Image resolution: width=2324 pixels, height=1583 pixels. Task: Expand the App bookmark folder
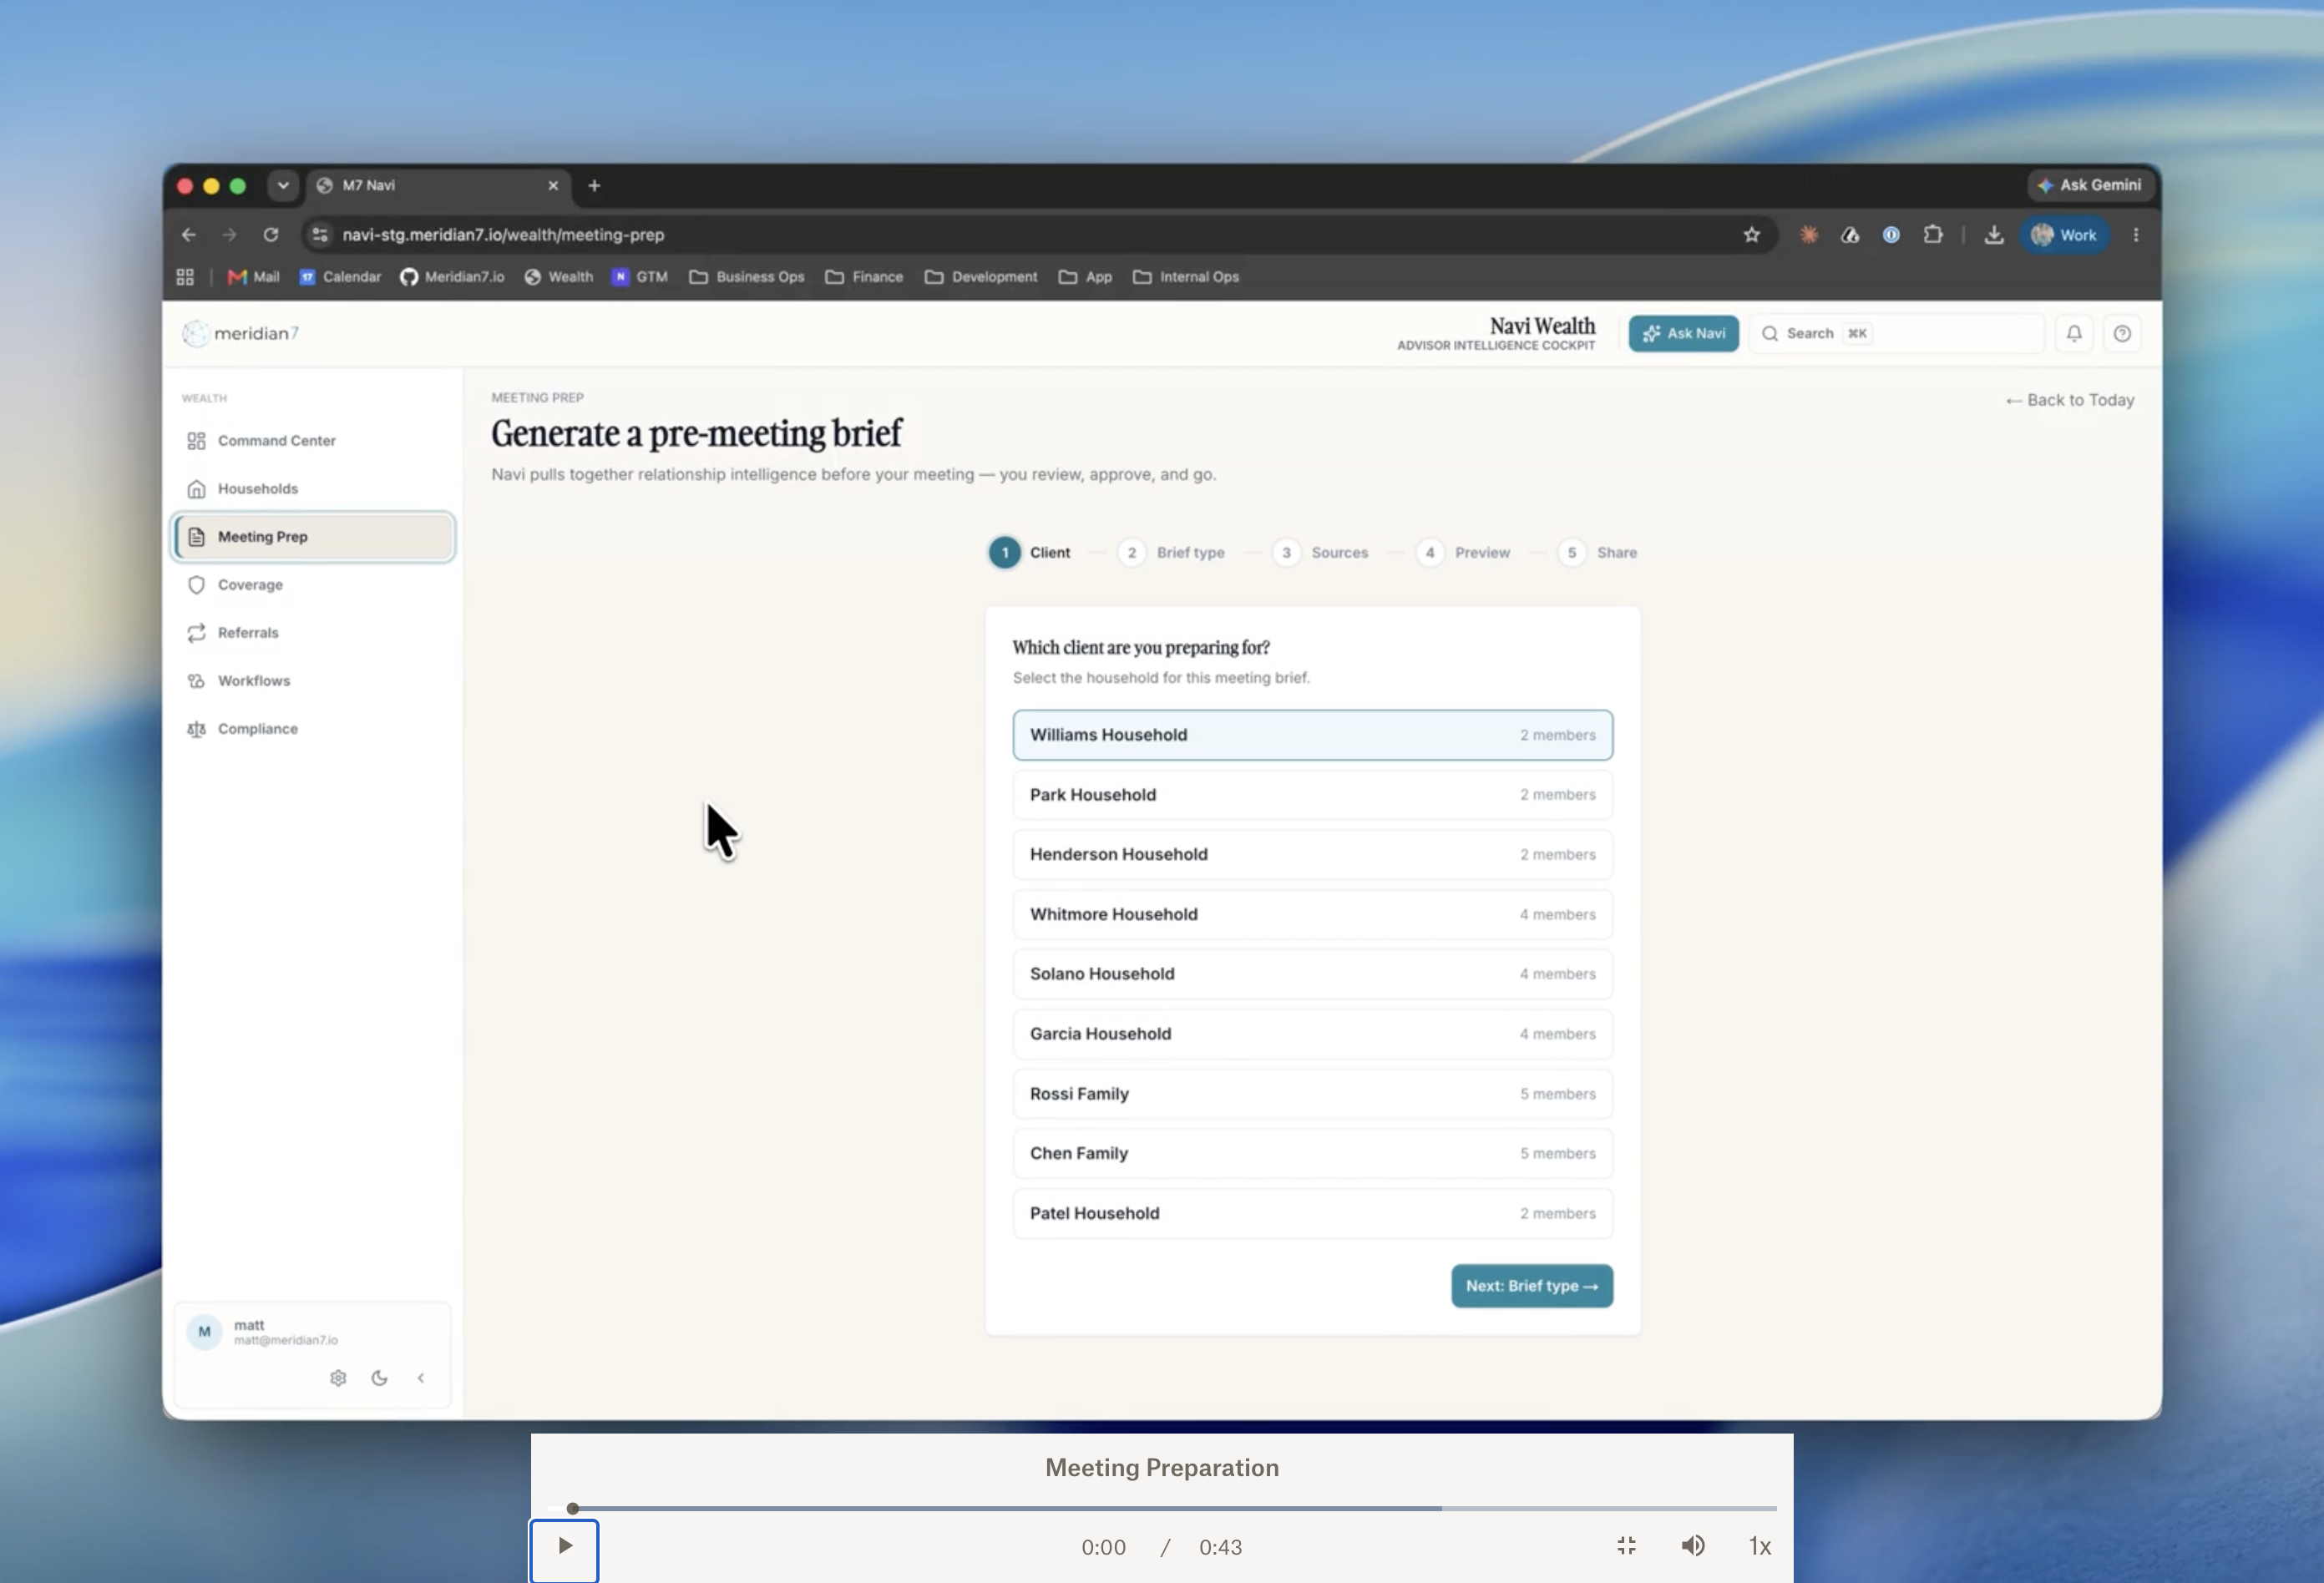(1085, 277)
